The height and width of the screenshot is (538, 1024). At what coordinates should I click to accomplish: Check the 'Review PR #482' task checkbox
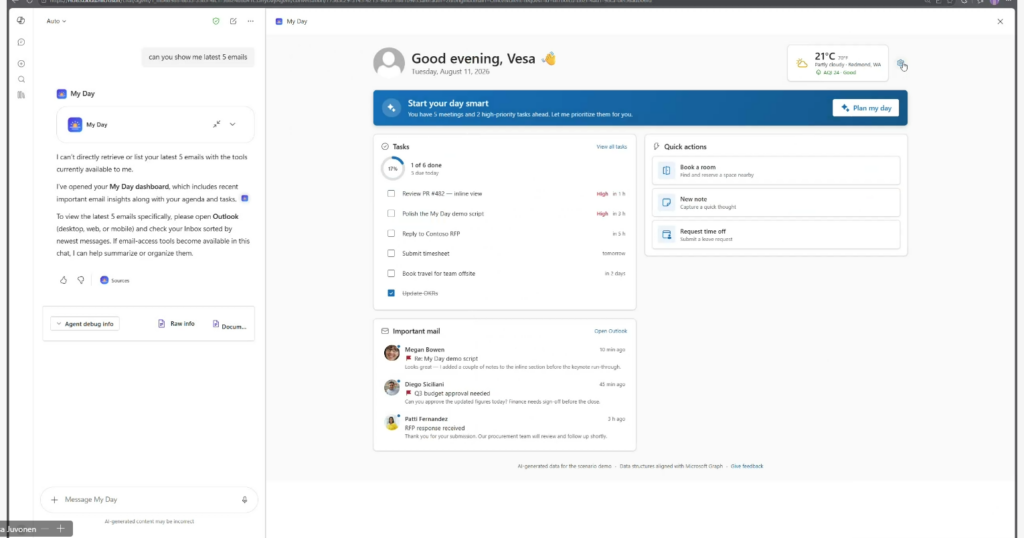(391, 194)
